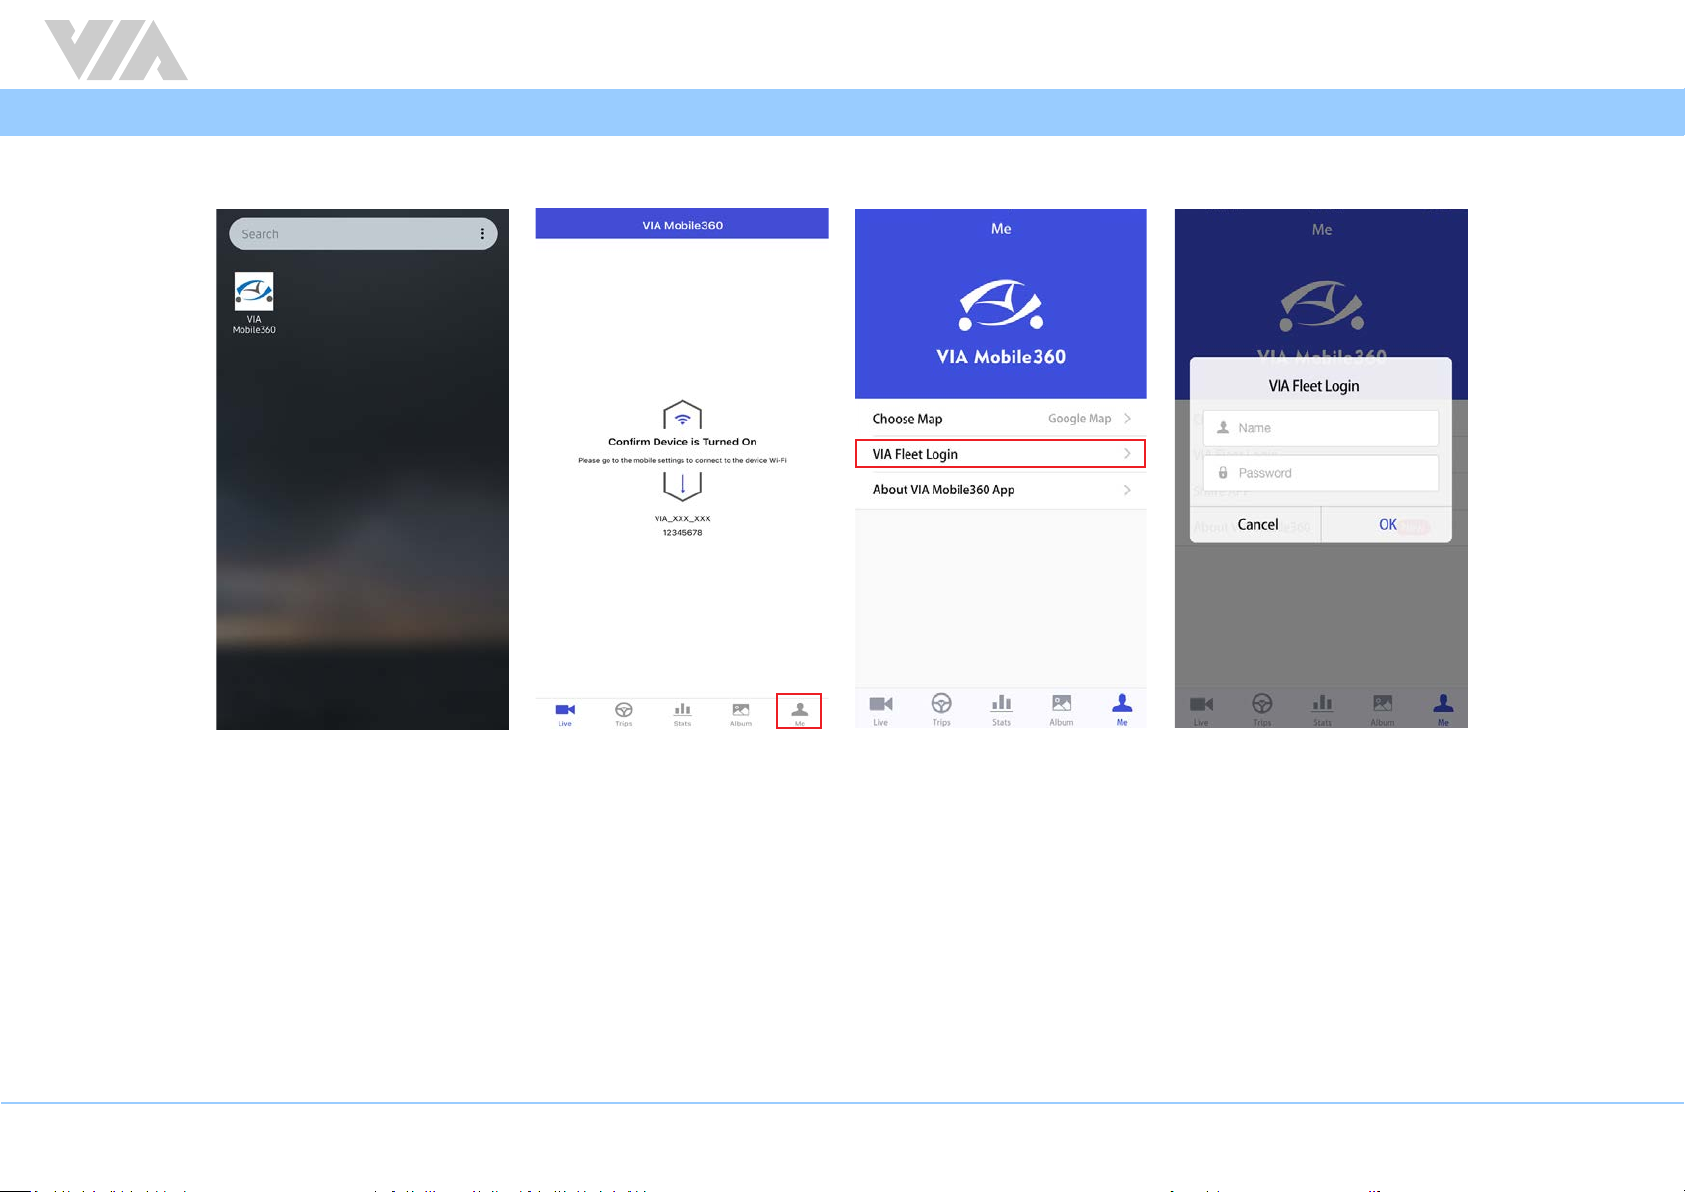Tap the Live camera icon on the Me screen
The width and height of the screenshot is (1685, 1192).
[x=881, y=704]
